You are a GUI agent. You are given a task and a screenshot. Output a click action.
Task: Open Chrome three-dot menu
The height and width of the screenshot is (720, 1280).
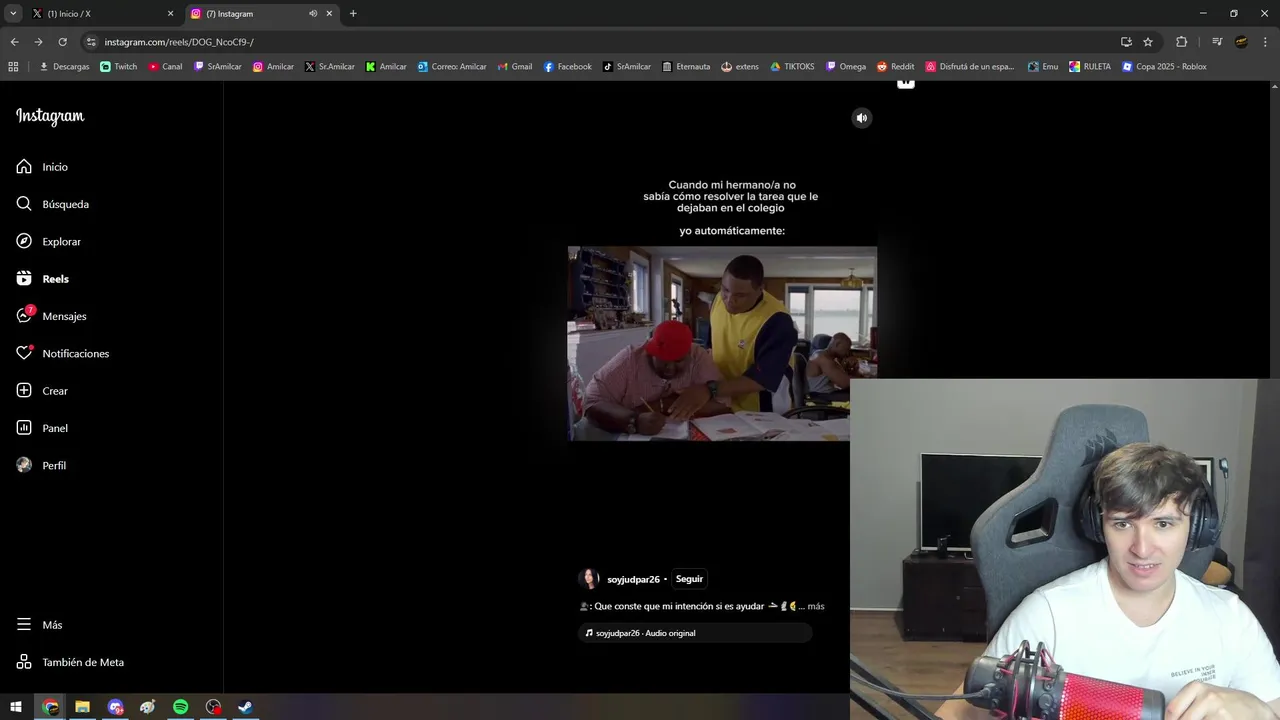(x=1265, y=42)
